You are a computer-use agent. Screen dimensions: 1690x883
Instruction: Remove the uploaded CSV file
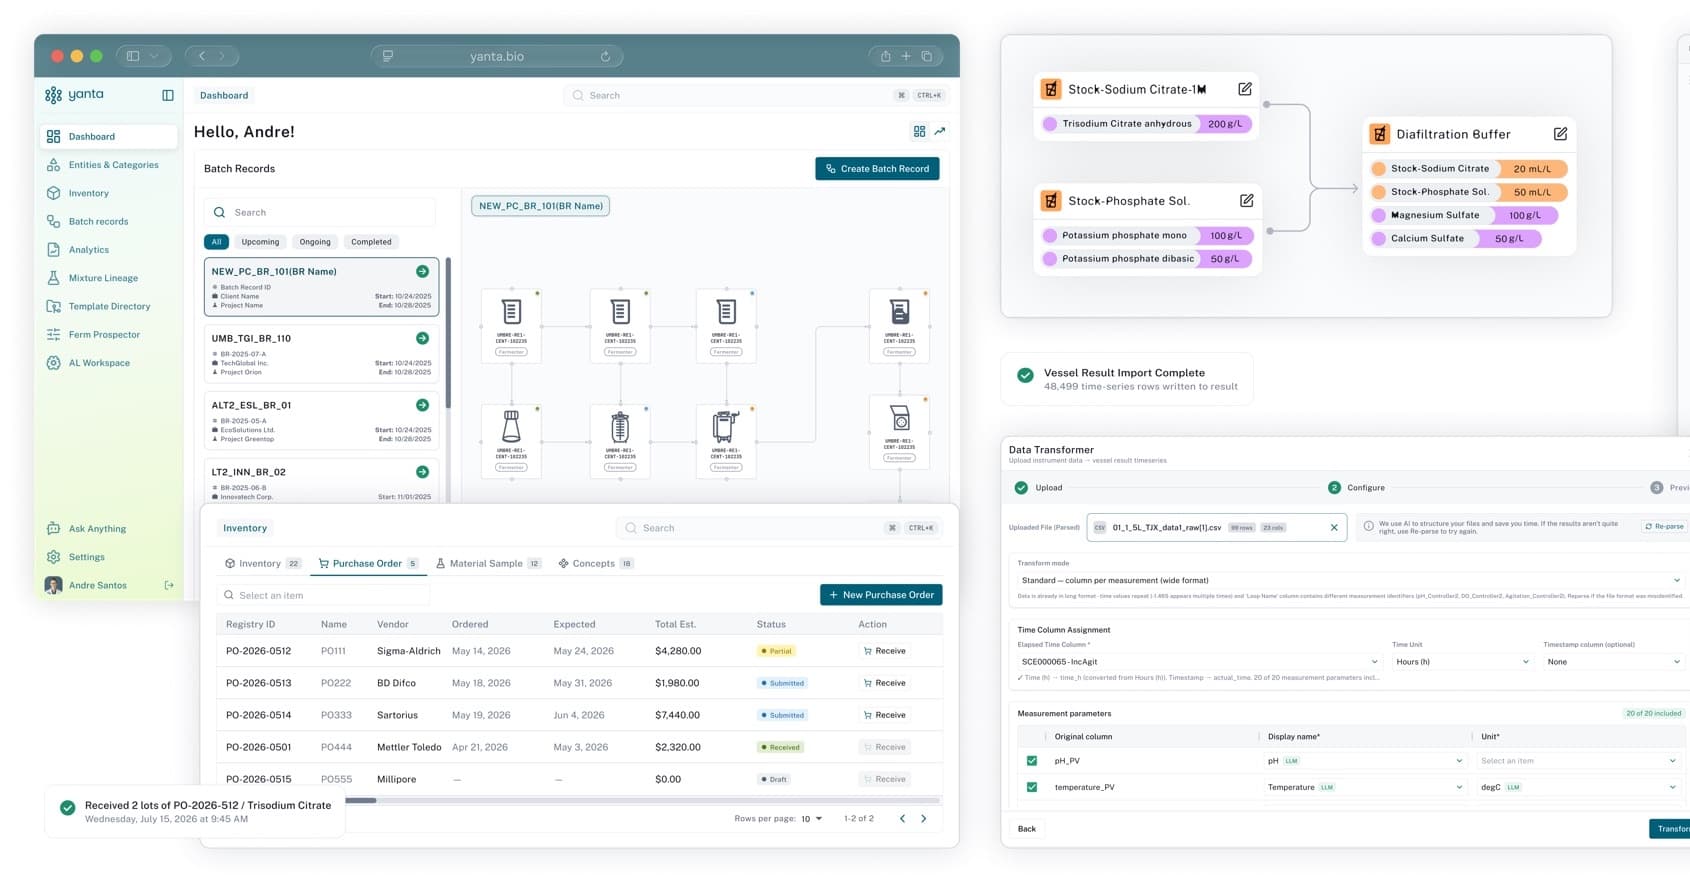pyautogui.click(x=1334, y=527)
